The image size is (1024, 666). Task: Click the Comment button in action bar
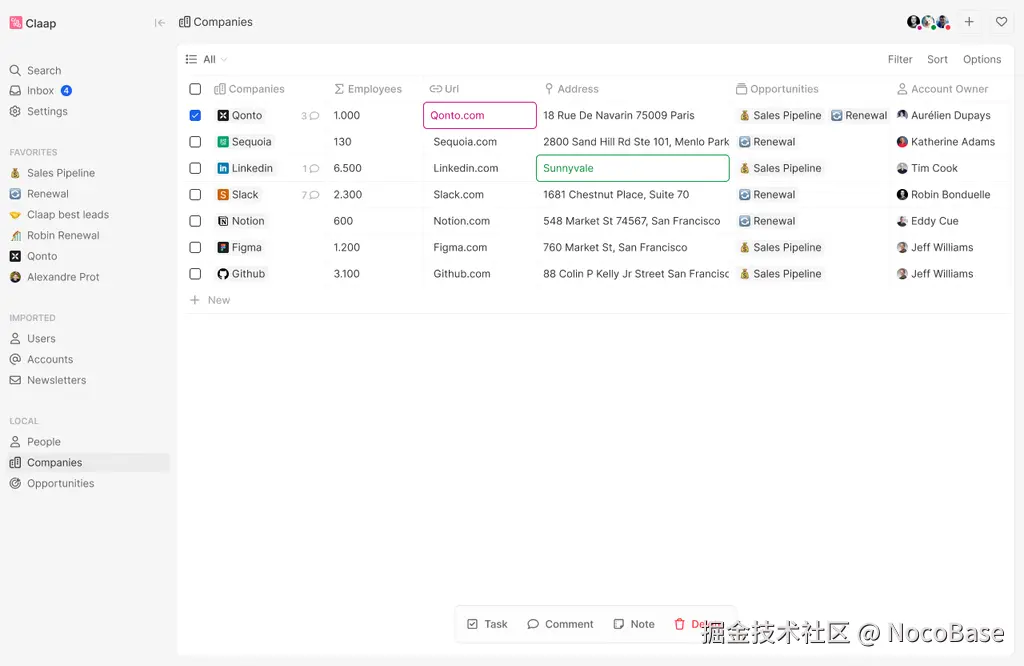560,624
